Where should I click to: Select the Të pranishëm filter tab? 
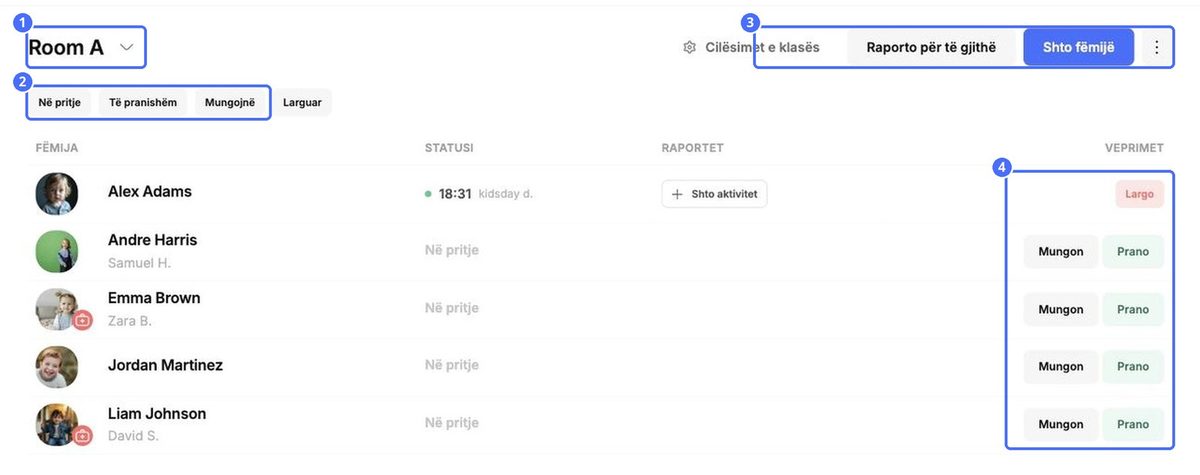(x=143, y=102)
